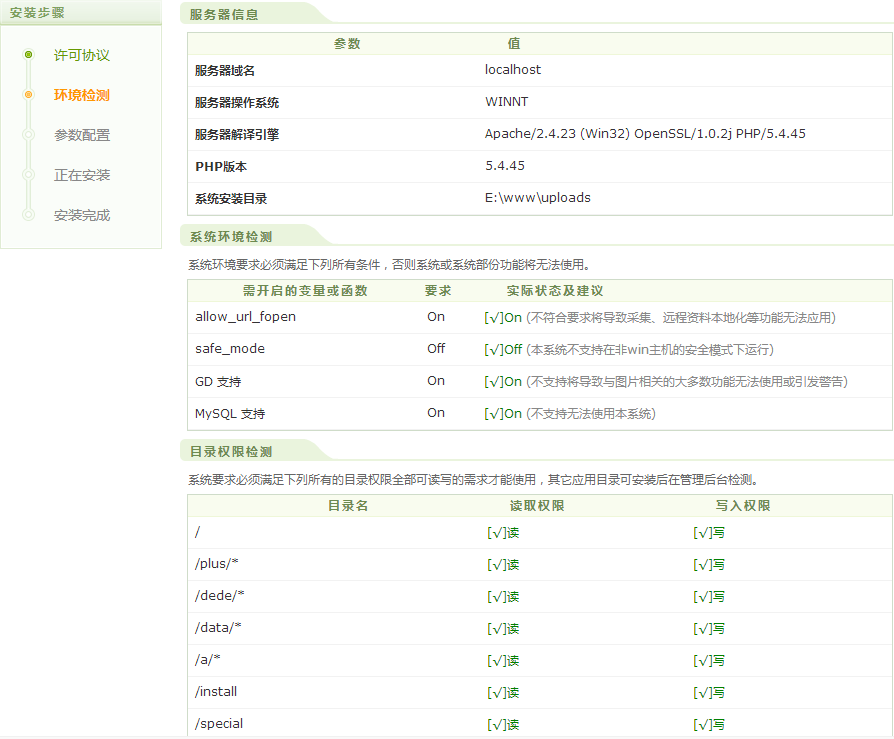894x739 pixels.
Task: Click the allow_url_fopen row name
Action: pyautogui.click(x=245, y=317)
